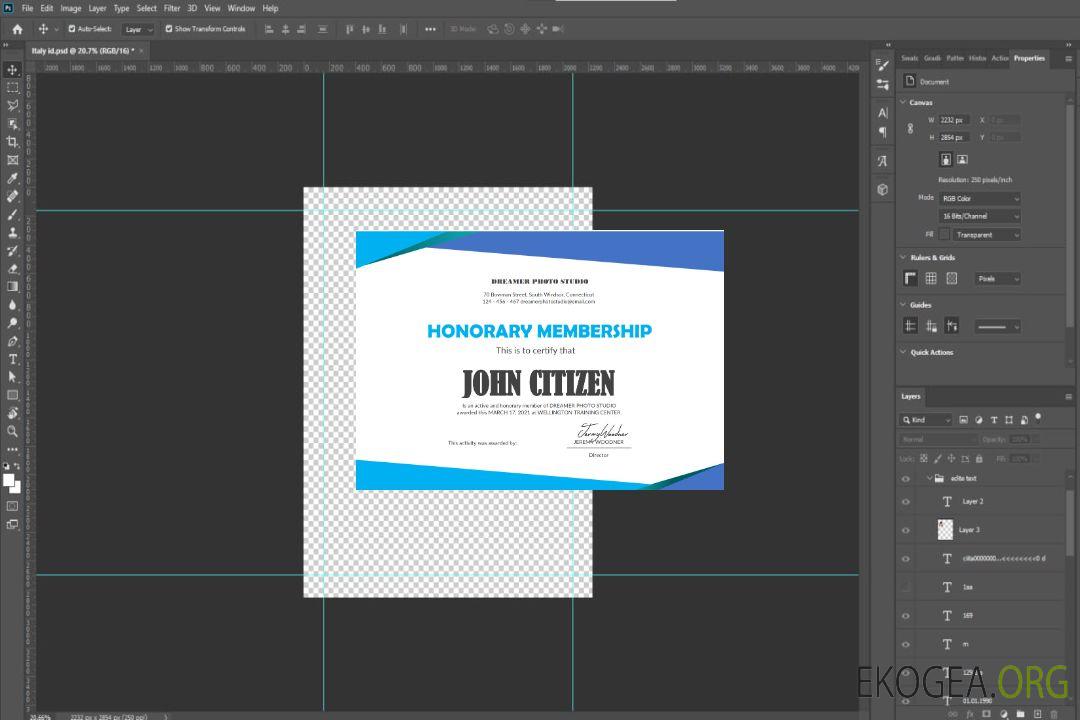Hide the Layer 2 text layer

pos(906,502)
